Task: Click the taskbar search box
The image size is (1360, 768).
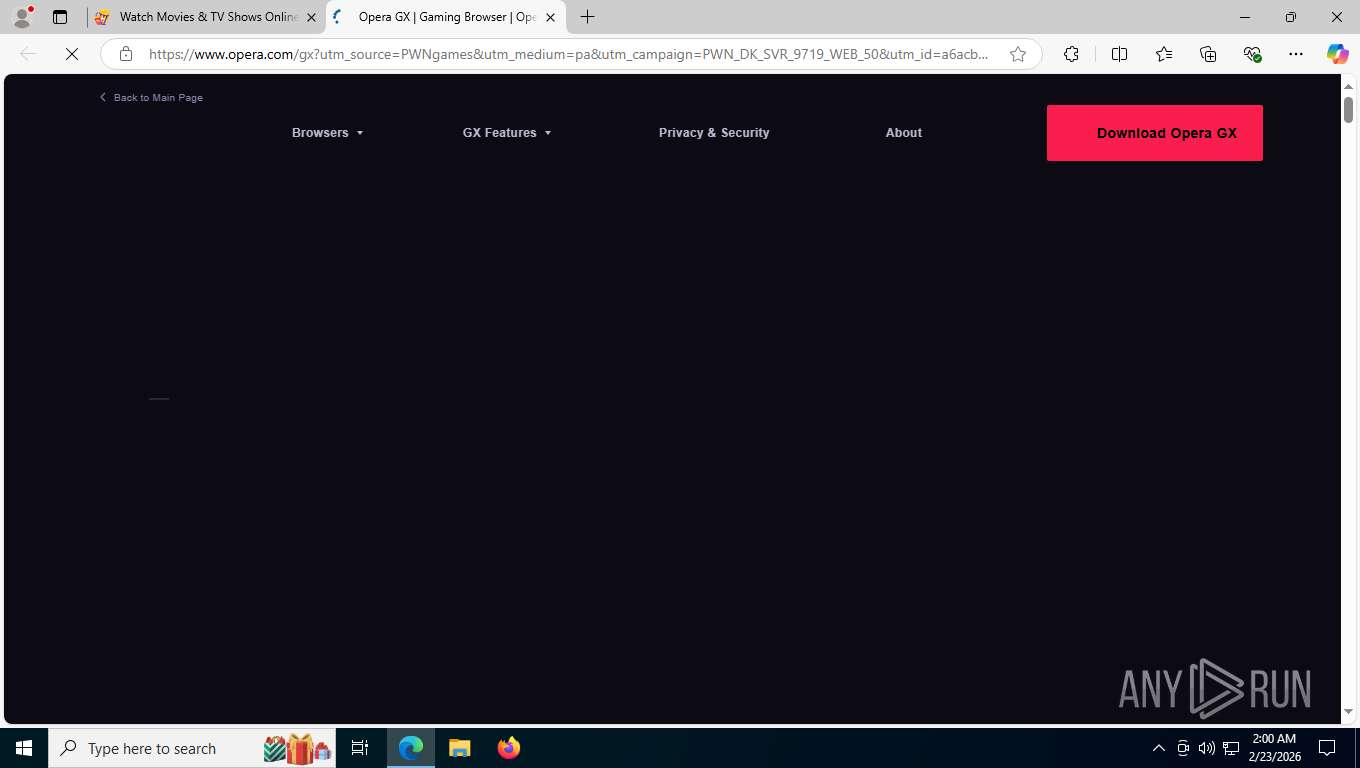Action: pos(194,748)
